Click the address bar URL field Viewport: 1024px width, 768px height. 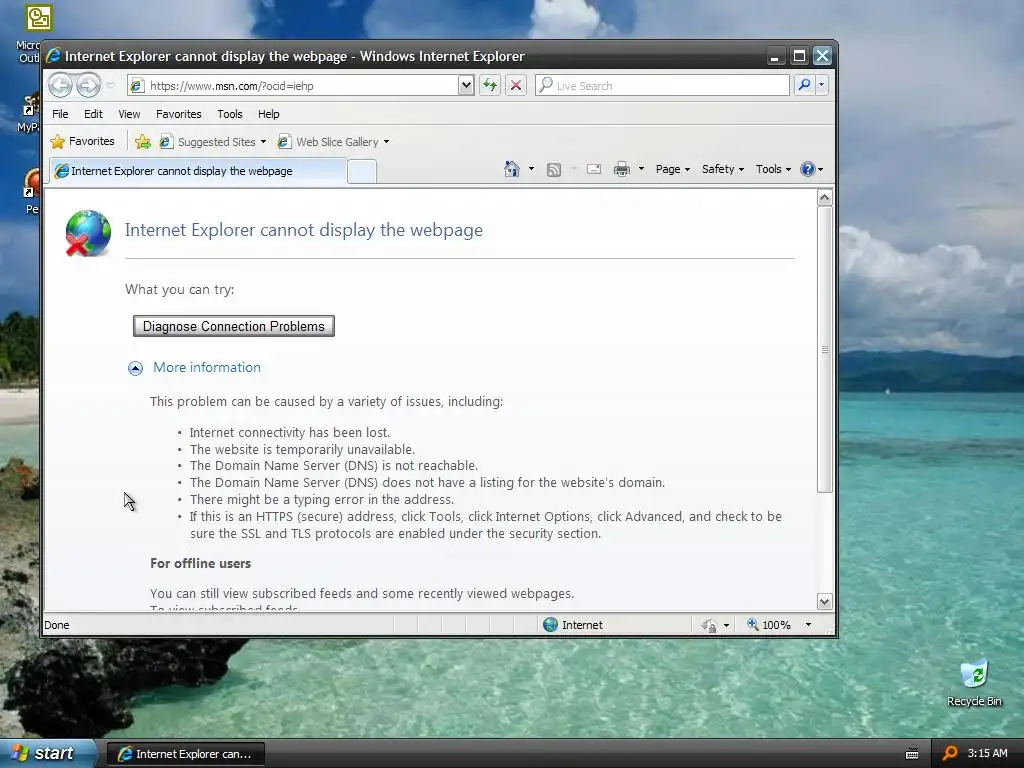coord(294,86)
